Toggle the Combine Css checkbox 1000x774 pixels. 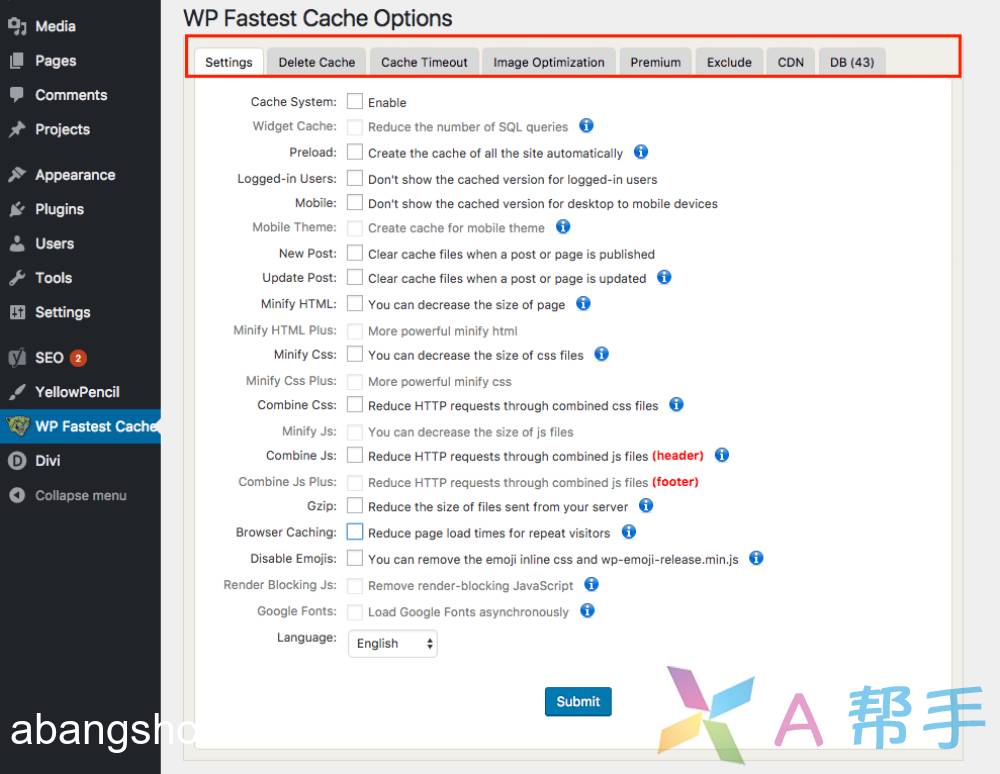pos(355,405)
